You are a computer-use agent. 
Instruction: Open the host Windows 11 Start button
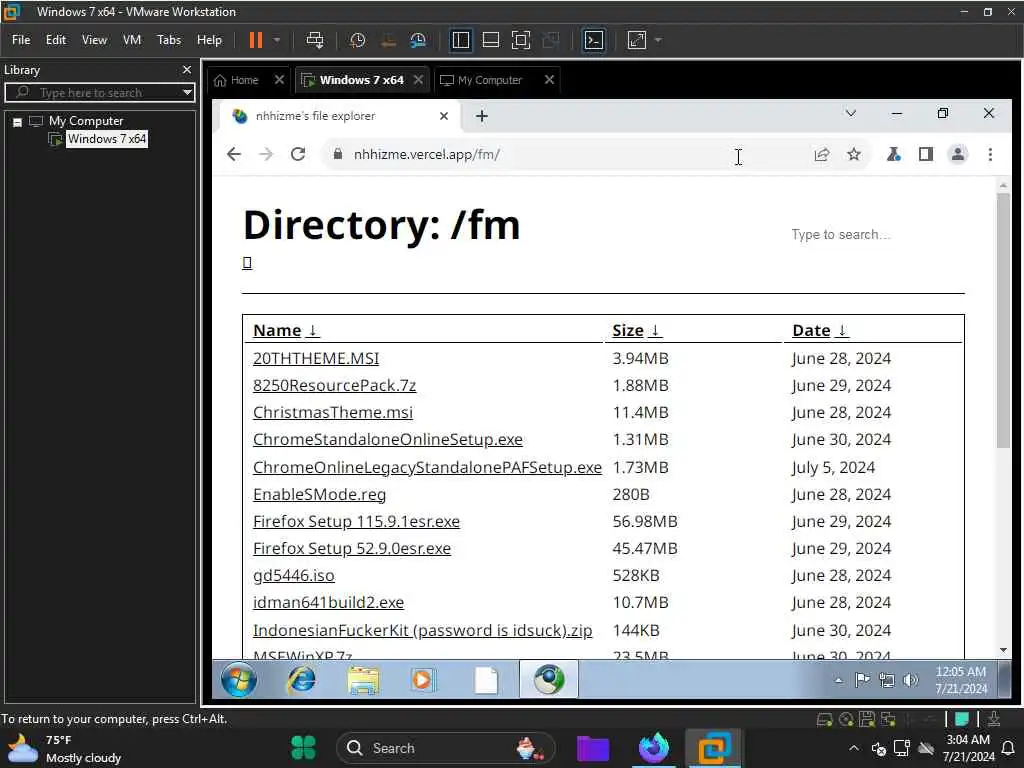303,748
